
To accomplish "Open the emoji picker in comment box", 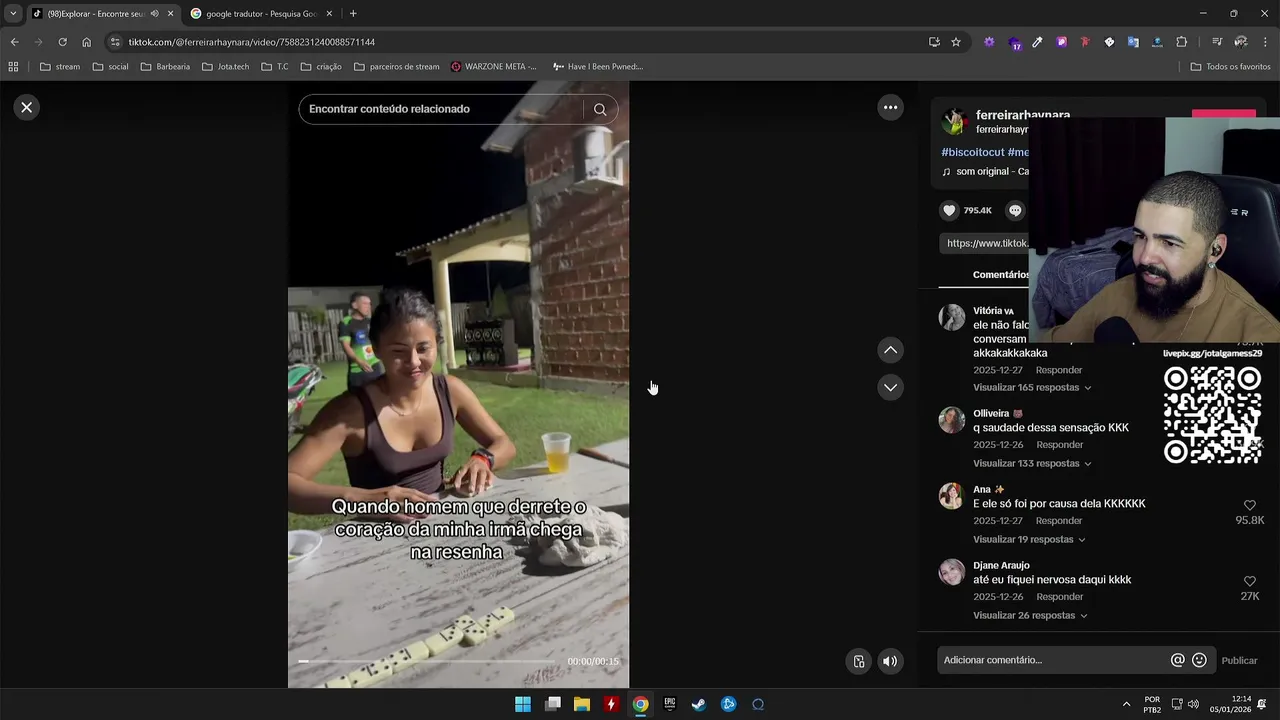I will (x=1200, y=660).
